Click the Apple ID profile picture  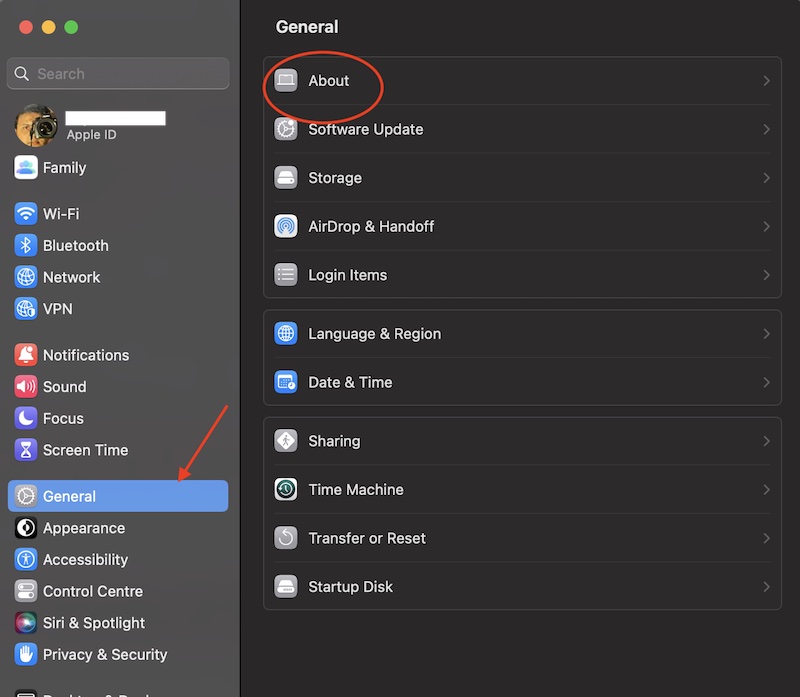pos(36,126)
